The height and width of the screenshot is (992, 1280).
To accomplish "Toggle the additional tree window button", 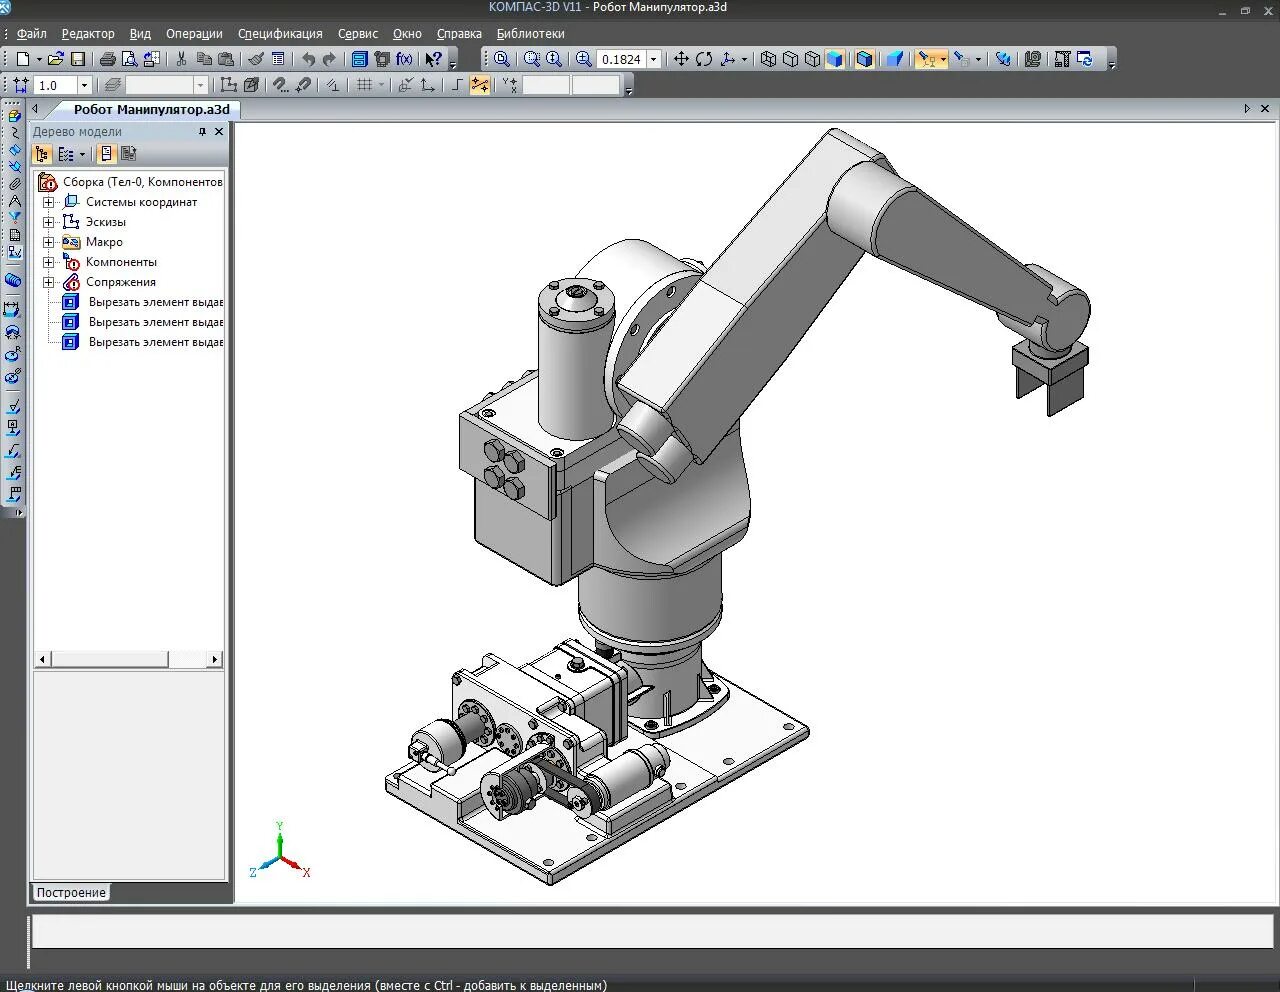I will coord(106,154).
